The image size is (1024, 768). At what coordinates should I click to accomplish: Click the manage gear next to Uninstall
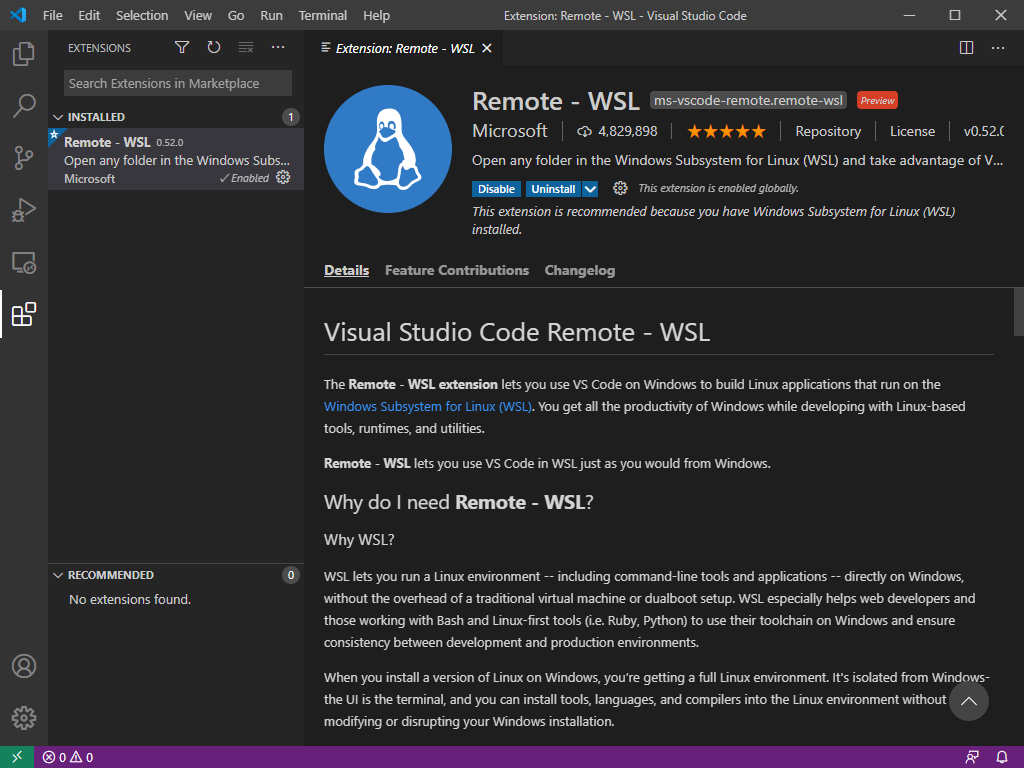[x=620, y=189]
